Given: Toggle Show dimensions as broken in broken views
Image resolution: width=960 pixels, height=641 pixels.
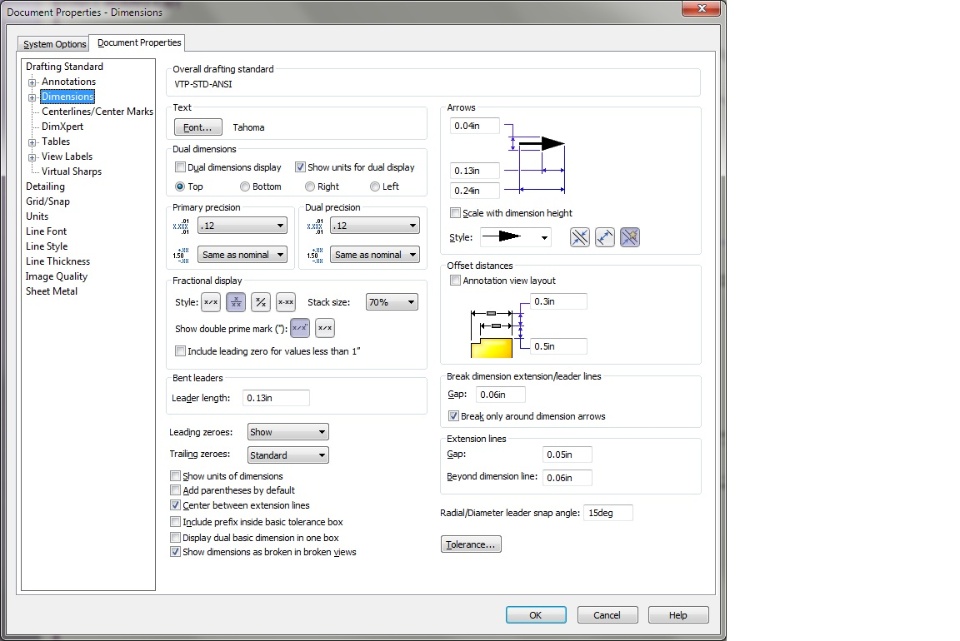Looking at the screenshot, I should pos(175,552).
